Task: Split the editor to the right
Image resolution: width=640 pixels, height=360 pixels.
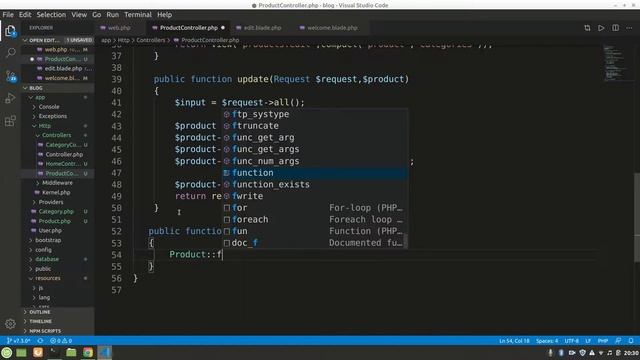Action: tap(615, 28)
